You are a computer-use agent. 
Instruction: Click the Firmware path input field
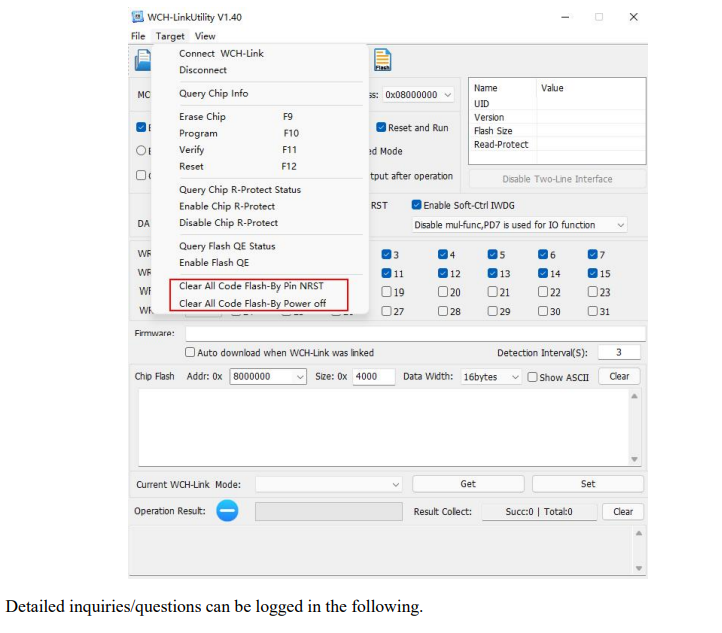tap(415, 333)
